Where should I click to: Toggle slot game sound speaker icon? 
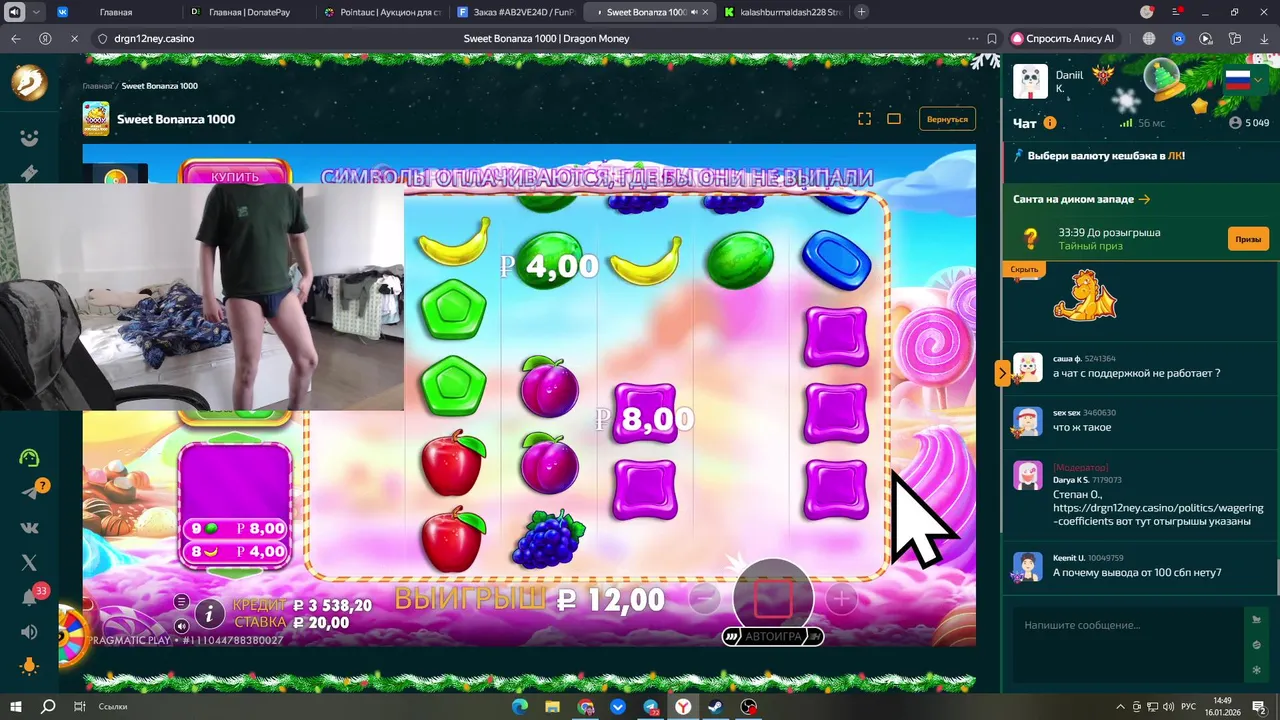click(181, 626)
